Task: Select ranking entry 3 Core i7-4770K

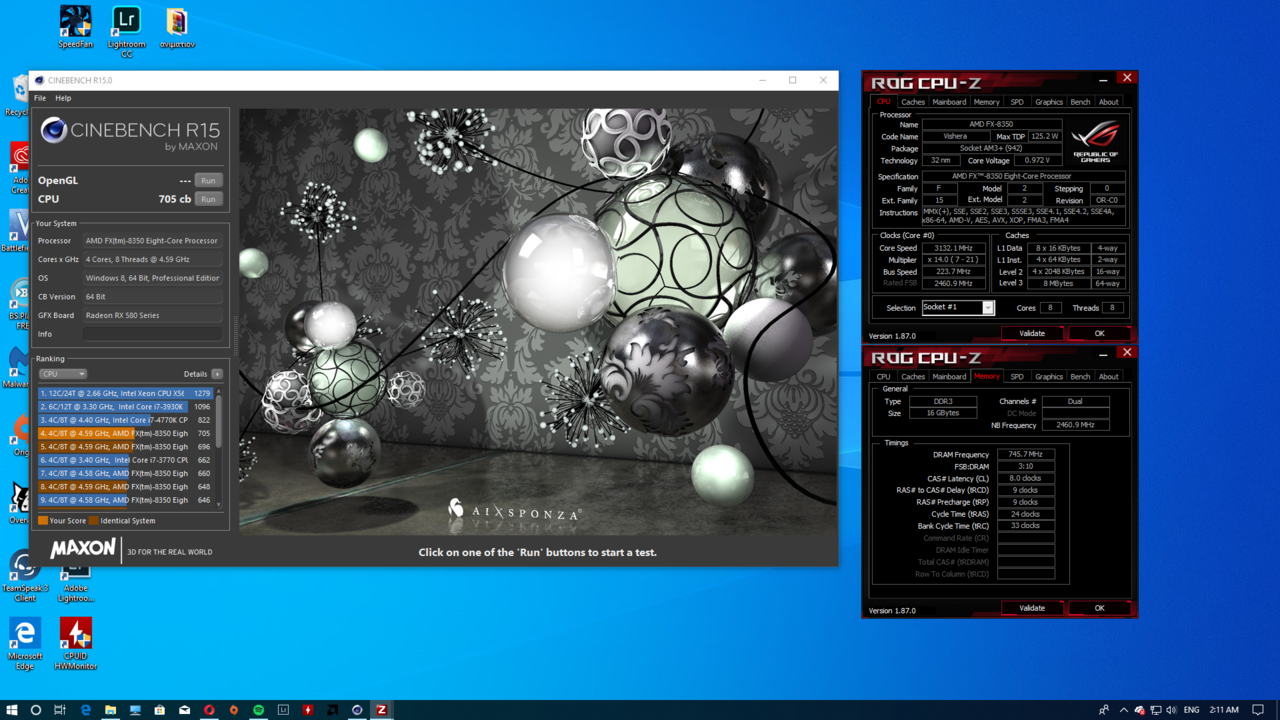Action: point(125,420)
